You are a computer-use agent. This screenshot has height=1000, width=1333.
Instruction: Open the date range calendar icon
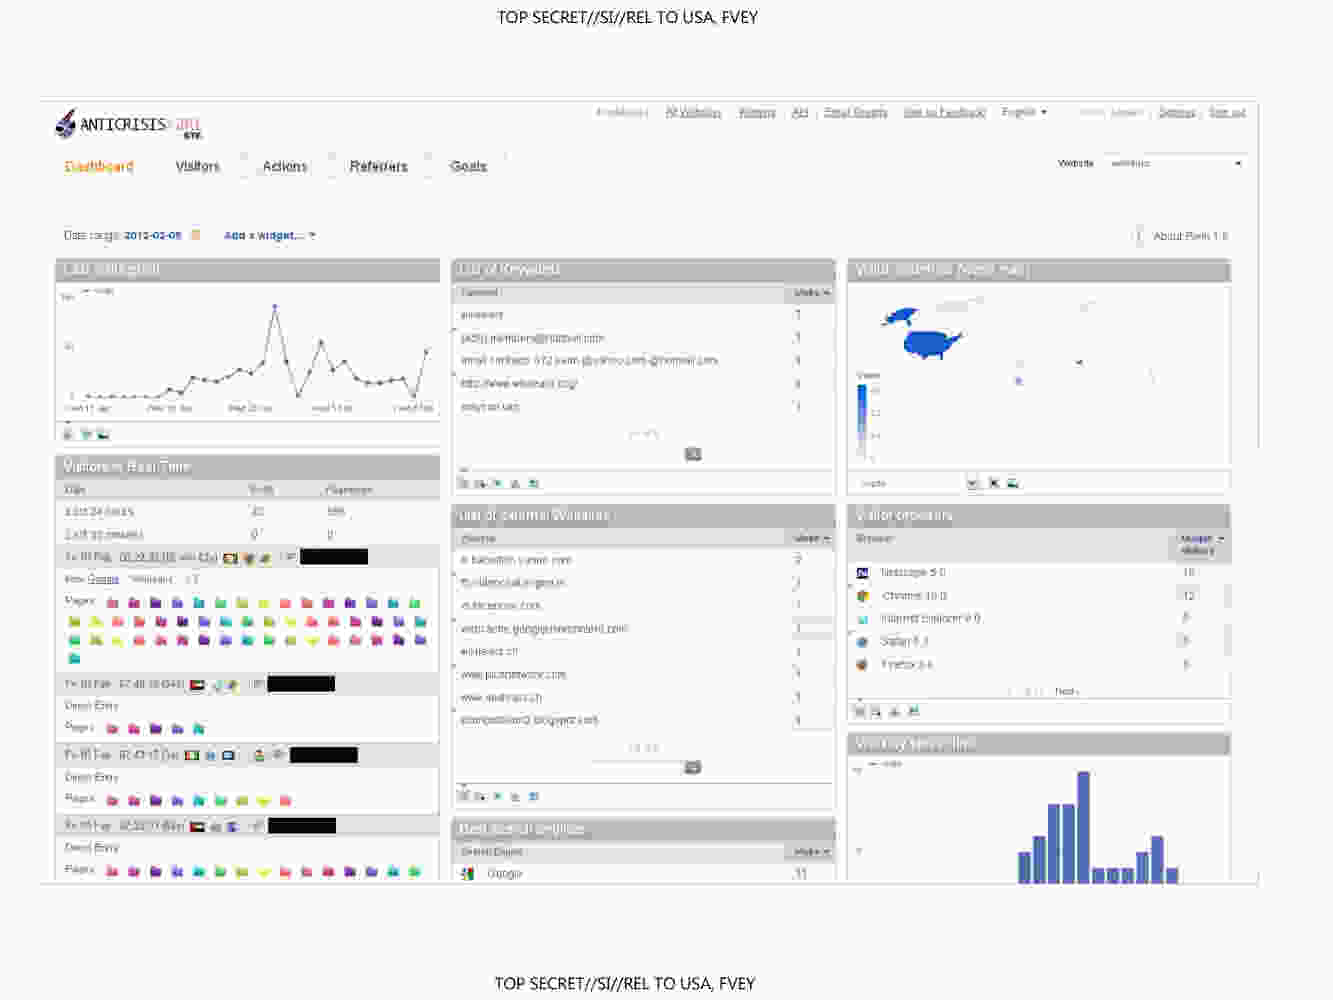(x=196, y=236)
